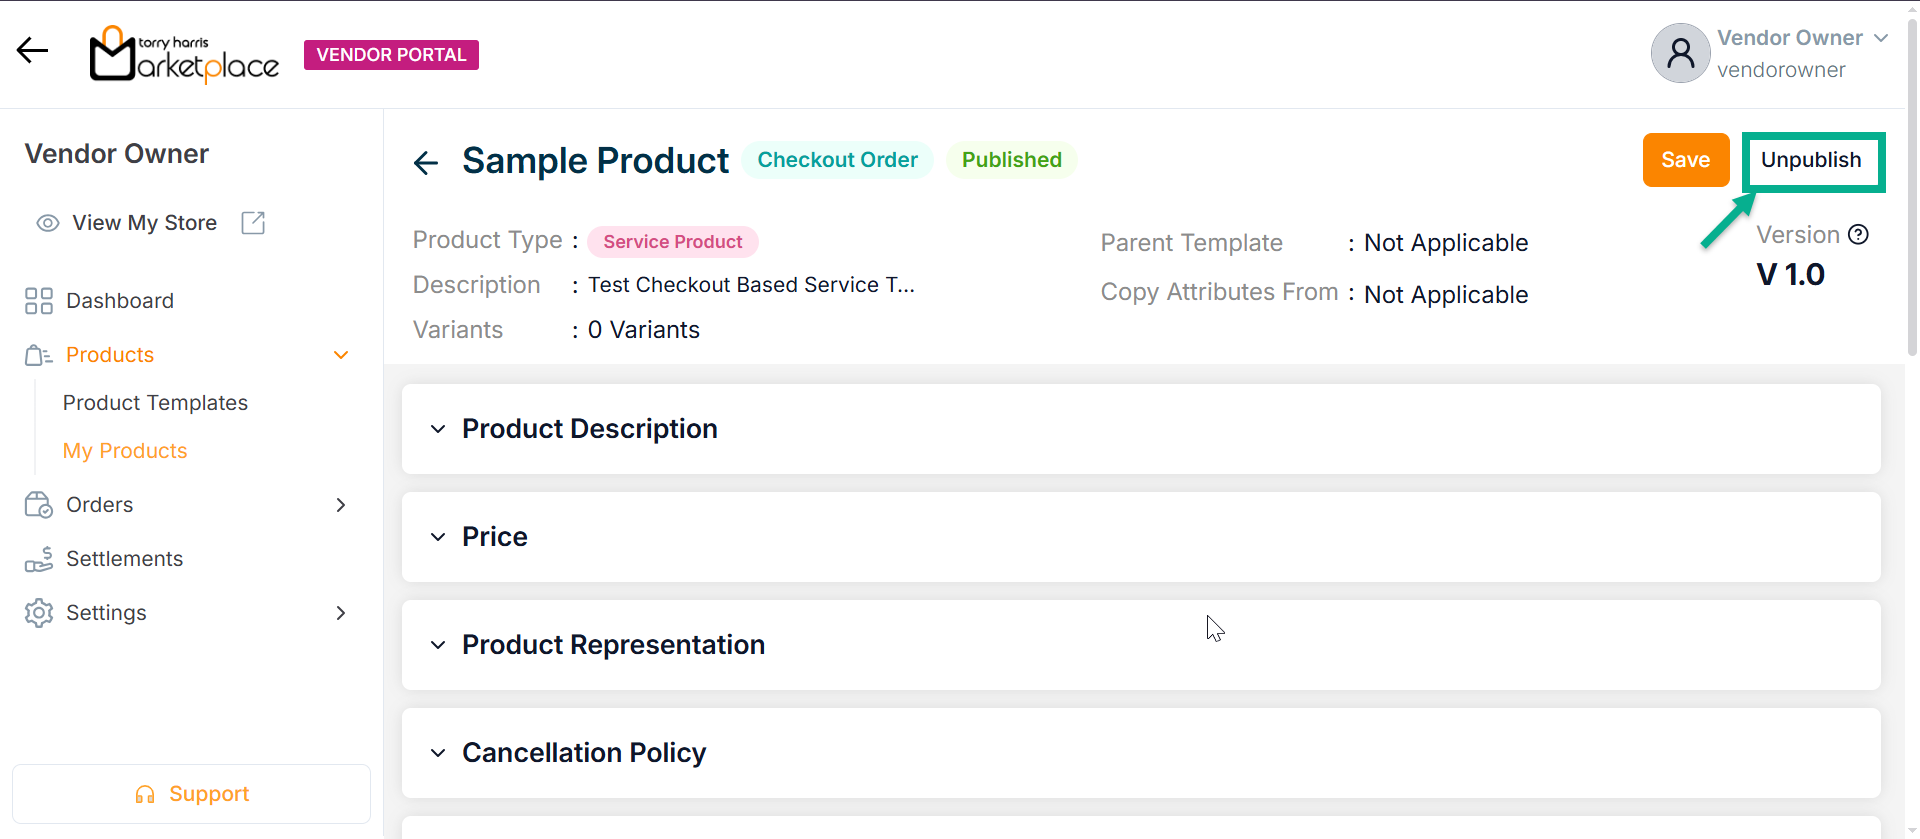Click the Settlements money icon

tap(39, 559)
